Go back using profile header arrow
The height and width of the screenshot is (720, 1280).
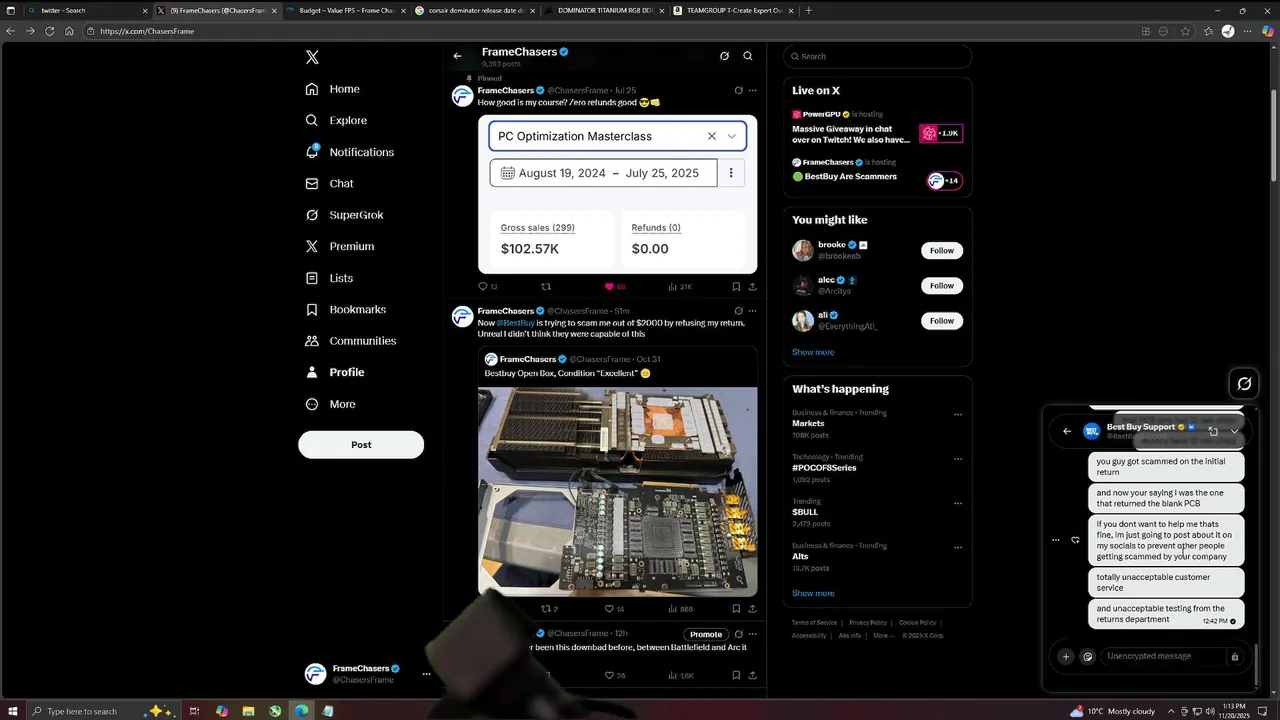(x=457, y=56)
